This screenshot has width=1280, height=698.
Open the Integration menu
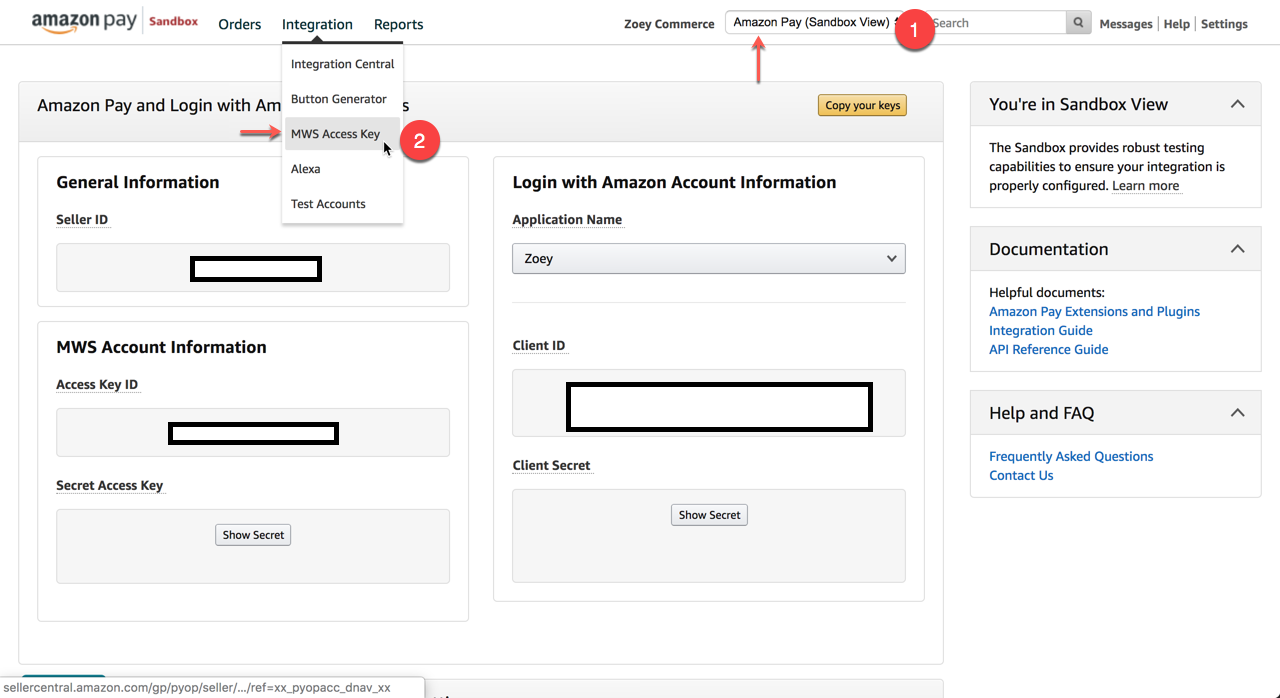click(x=317, y=24)
